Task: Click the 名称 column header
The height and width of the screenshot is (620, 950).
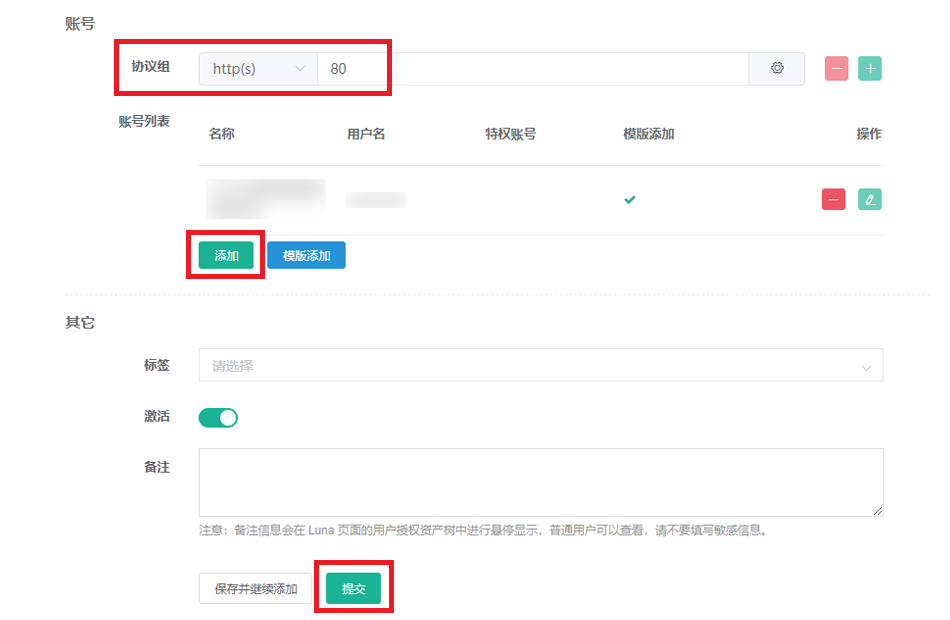Action: pos(221,133)
